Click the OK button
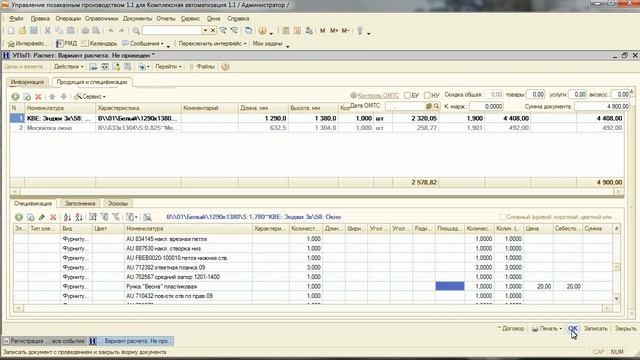The height and width of the screenshot is (360, 640). tap(573, 329)
